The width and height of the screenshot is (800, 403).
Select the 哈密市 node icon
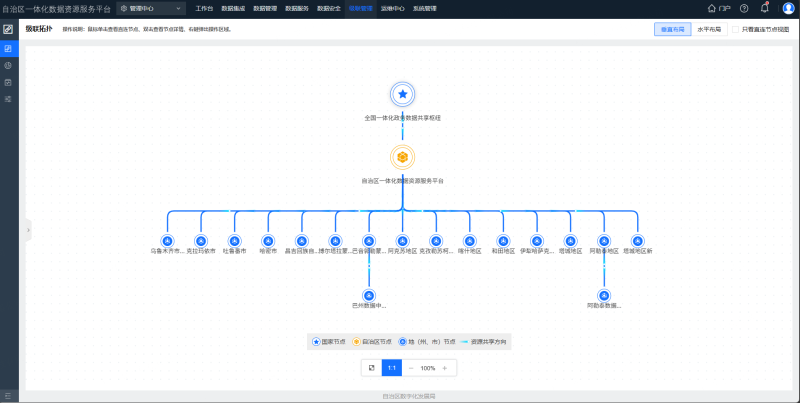pyautogui.click(x=268, y=241)
